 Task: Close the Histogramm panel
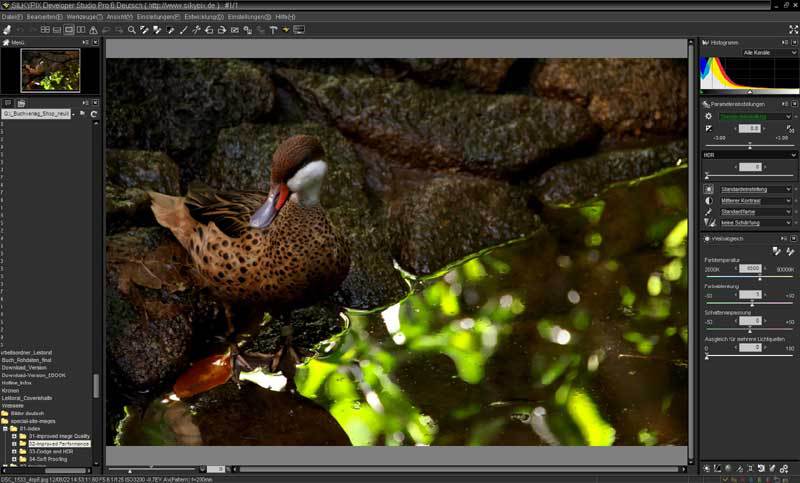point(794,42)
